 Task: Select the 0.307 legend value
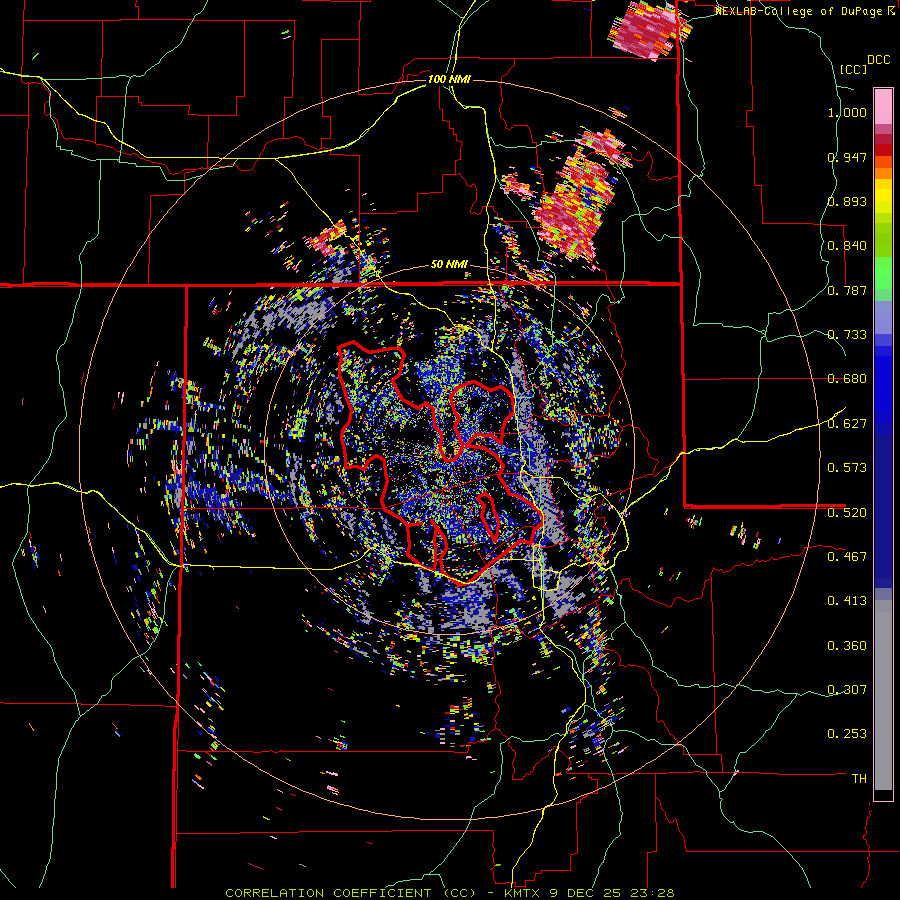click(847, 689)
